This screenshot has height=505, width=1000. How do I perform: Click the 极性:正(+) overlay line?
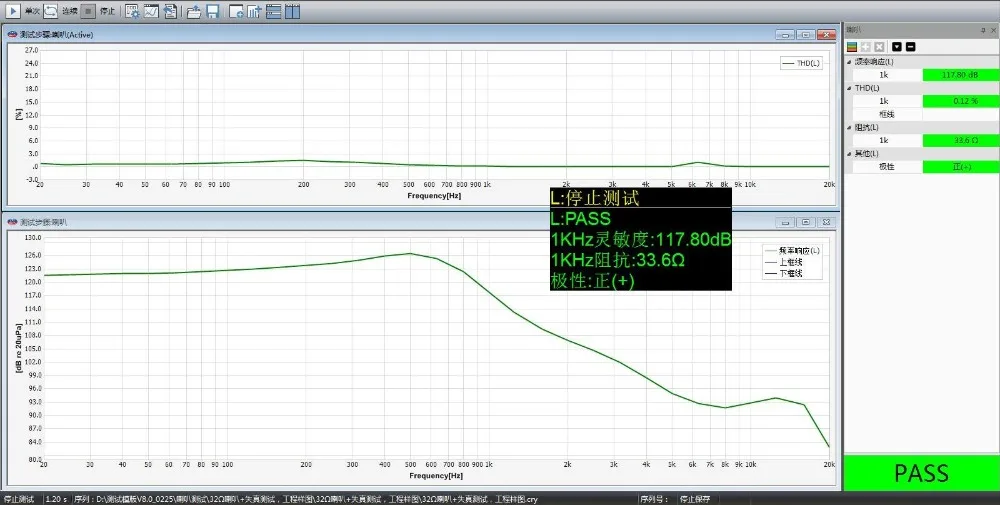(592, 281)
